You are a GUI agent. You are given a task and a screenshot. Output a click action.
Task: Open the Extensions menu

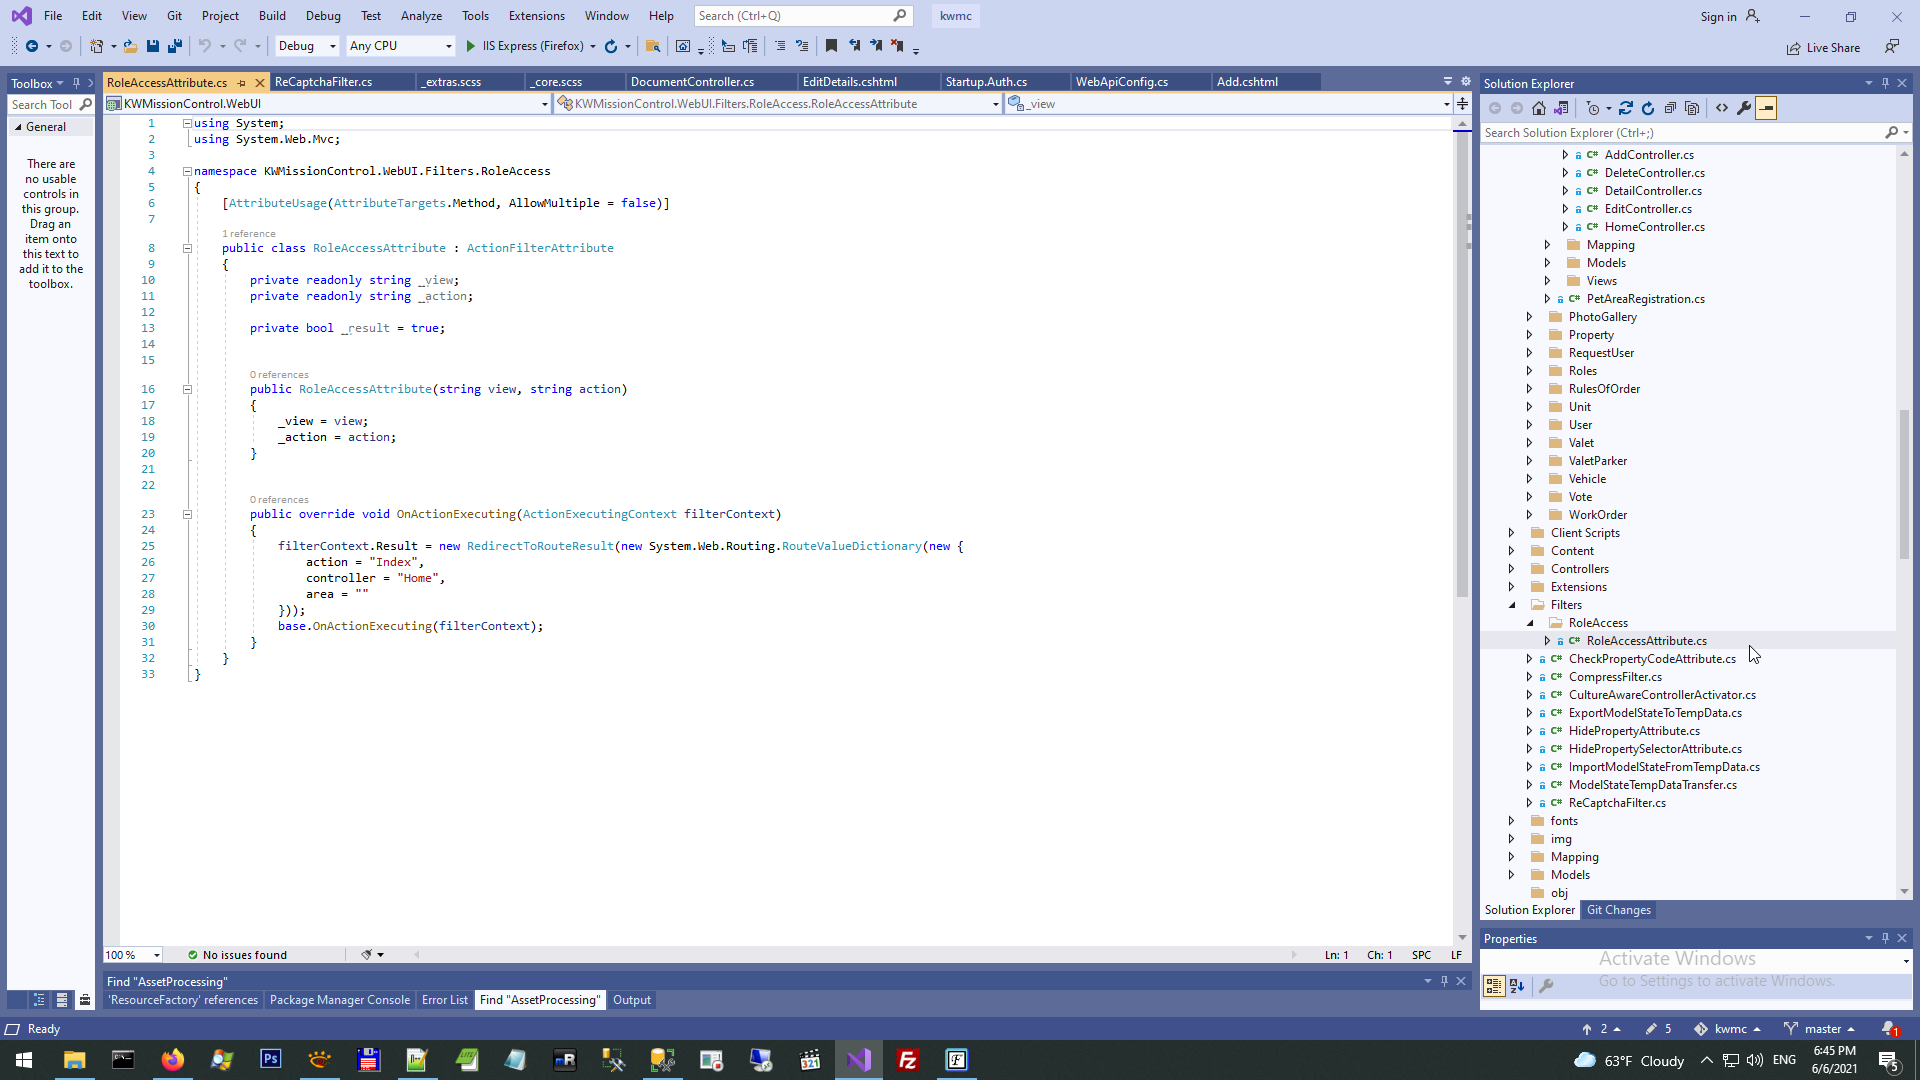click(536, 16)
